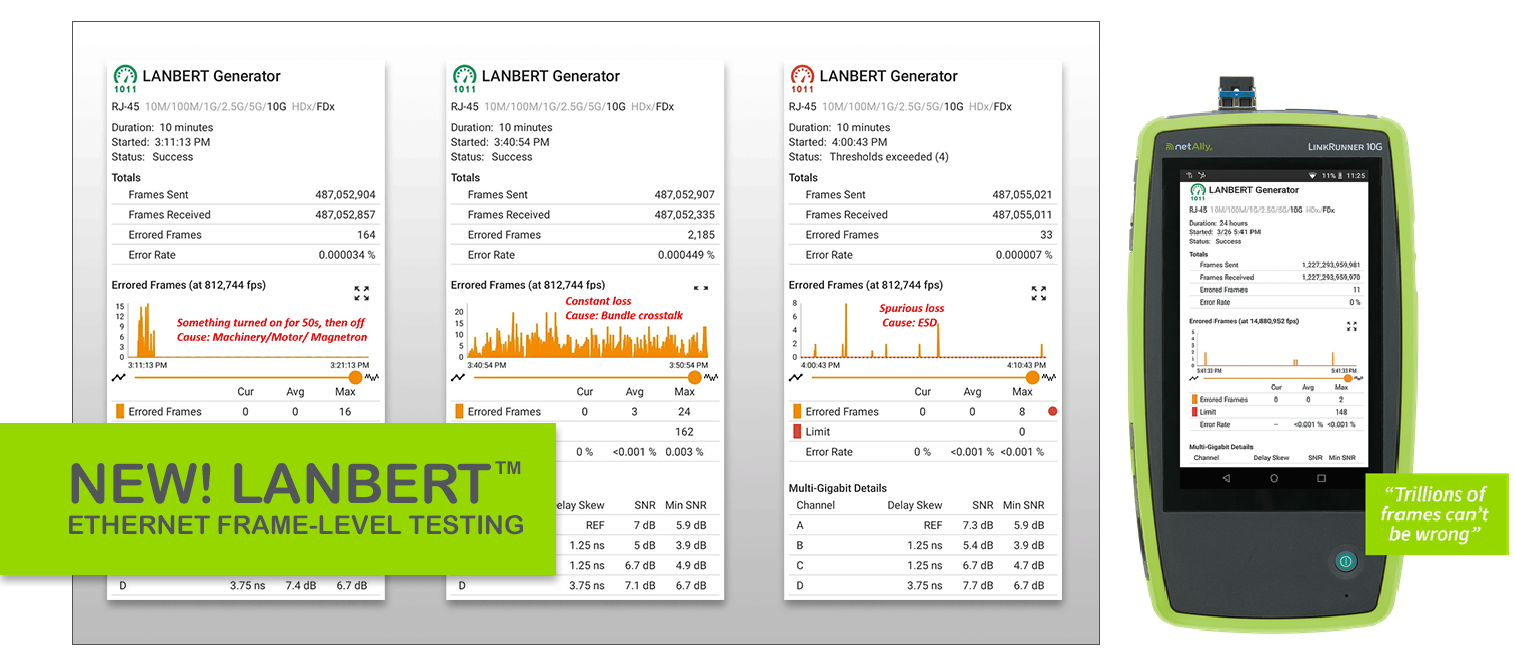Viewport: 1515px width, 662px height.
Task: Tap the Android back button on device screen
Action: coord(1227,480)
